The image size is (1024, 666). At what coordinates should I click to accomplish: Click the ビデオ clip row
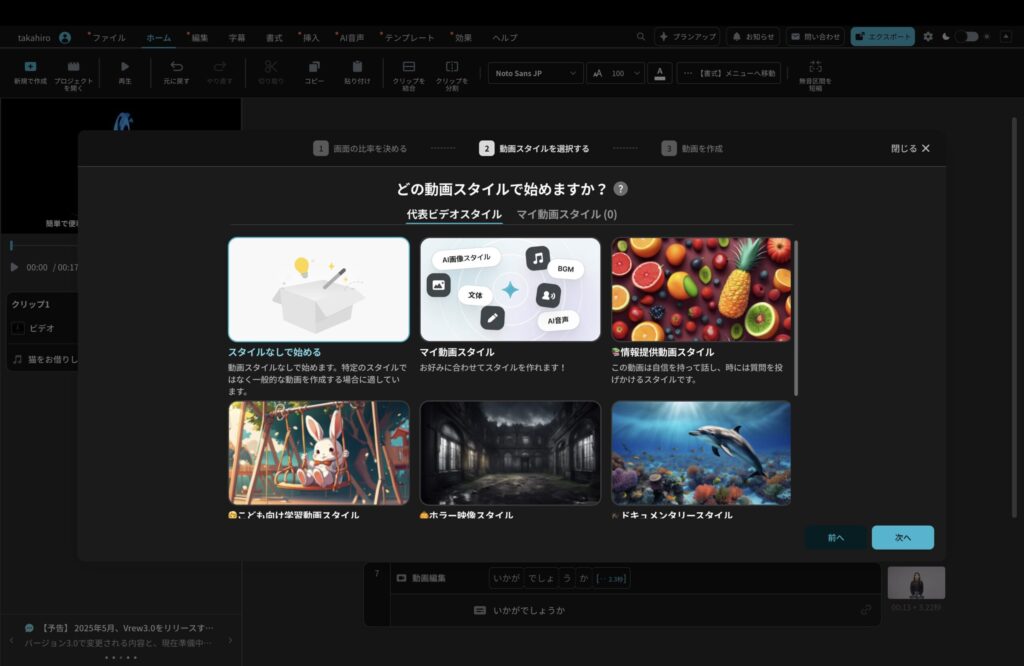pos(43,328)
